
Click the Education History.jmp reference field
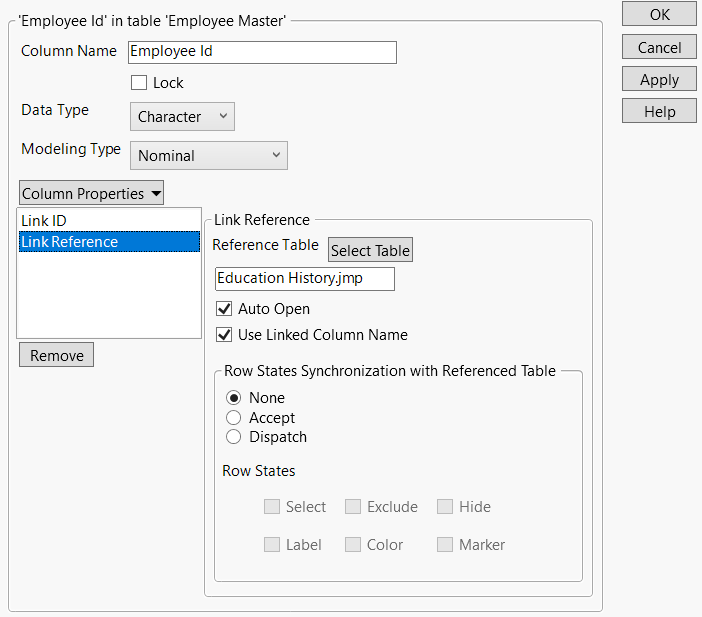pos(304,279)
